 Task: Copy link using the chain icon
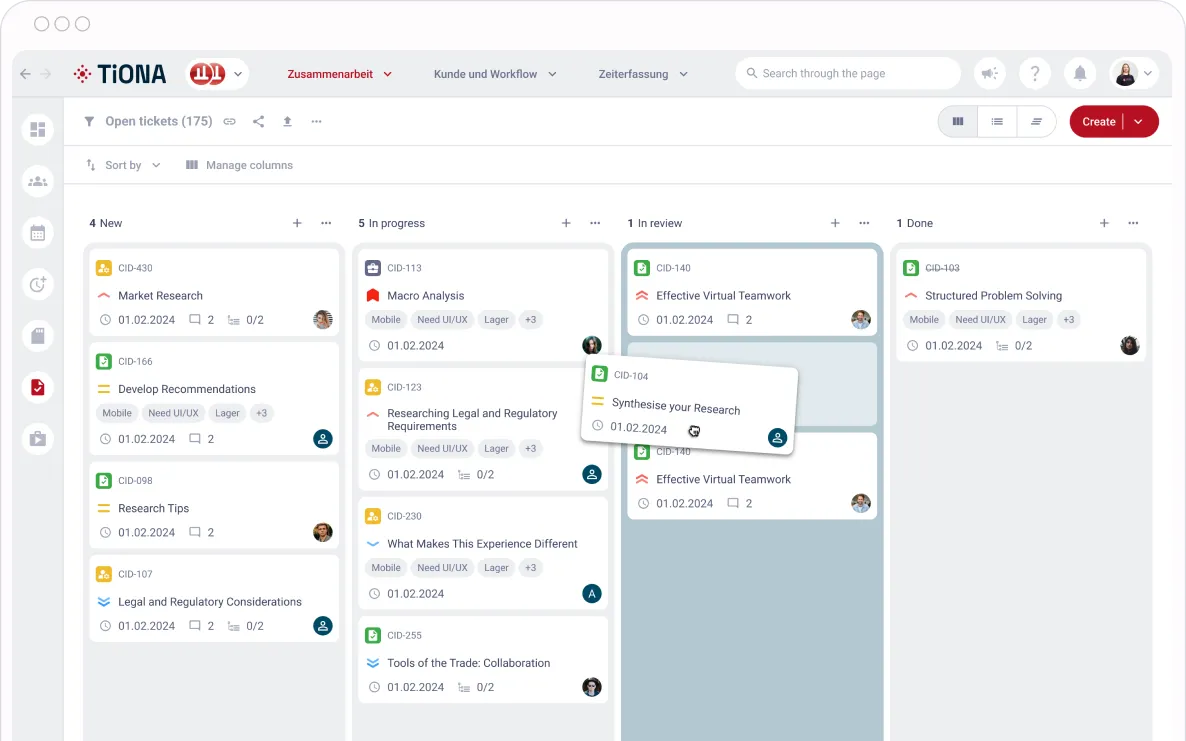[229, 122]
